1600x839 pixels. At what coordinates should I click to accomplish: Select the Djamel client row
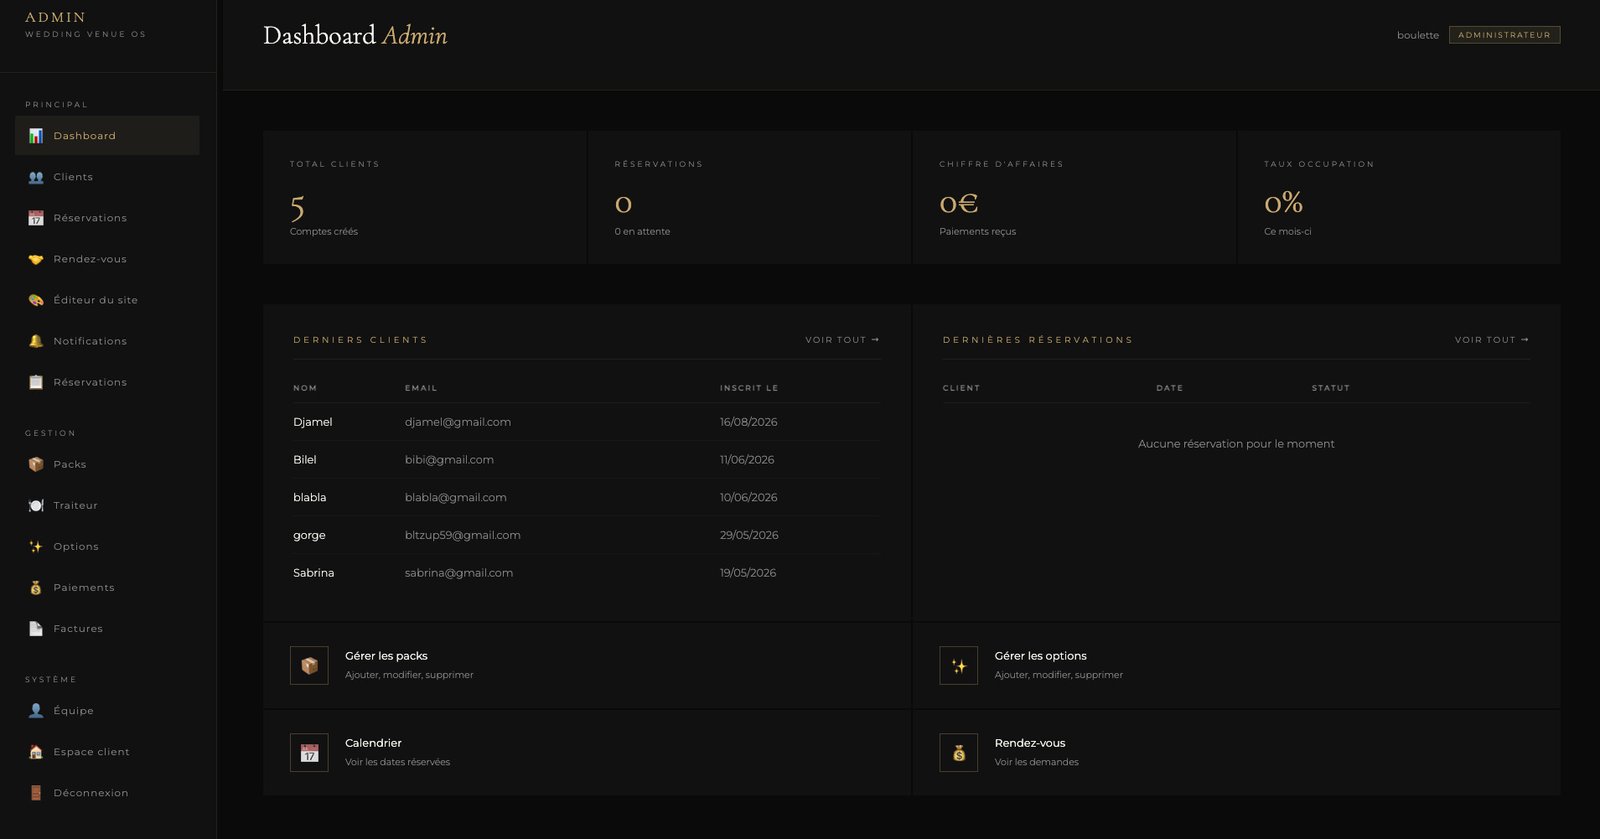pyautogui.click(x=586, y=422)
